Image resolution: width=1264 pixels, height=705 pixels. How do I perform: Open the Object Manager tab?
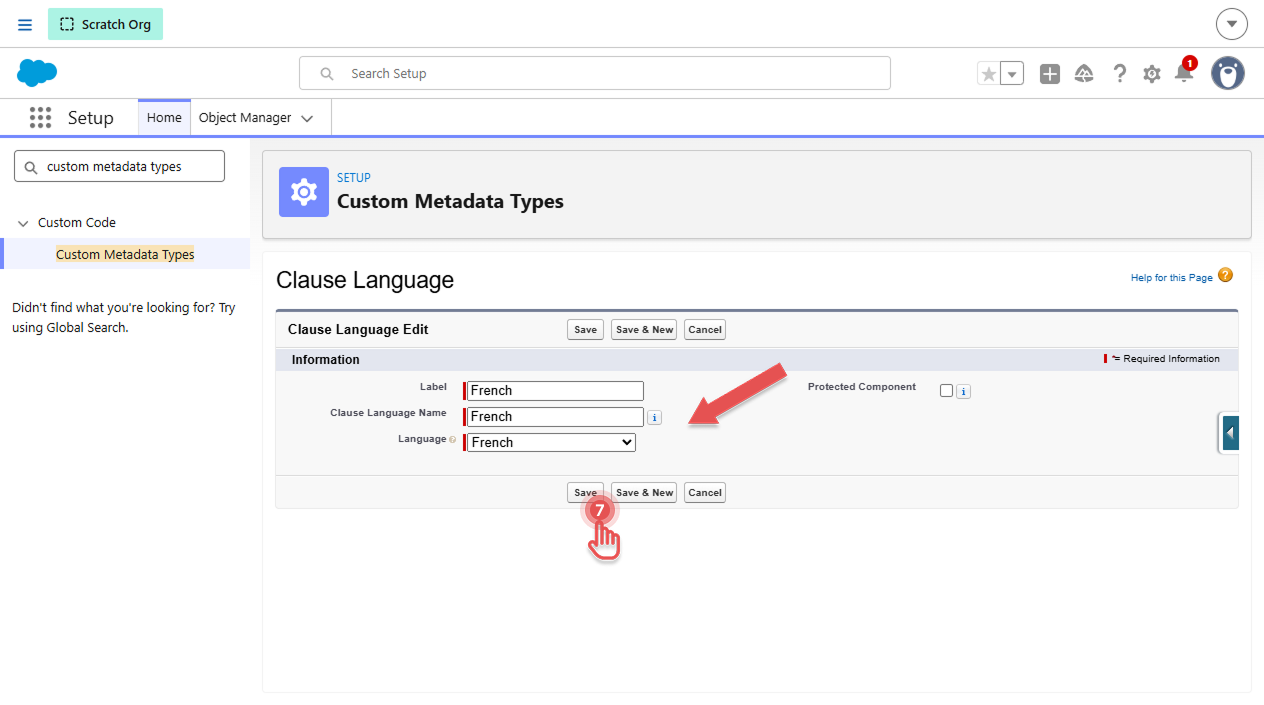pyautogui.click(x=245, y=118)
